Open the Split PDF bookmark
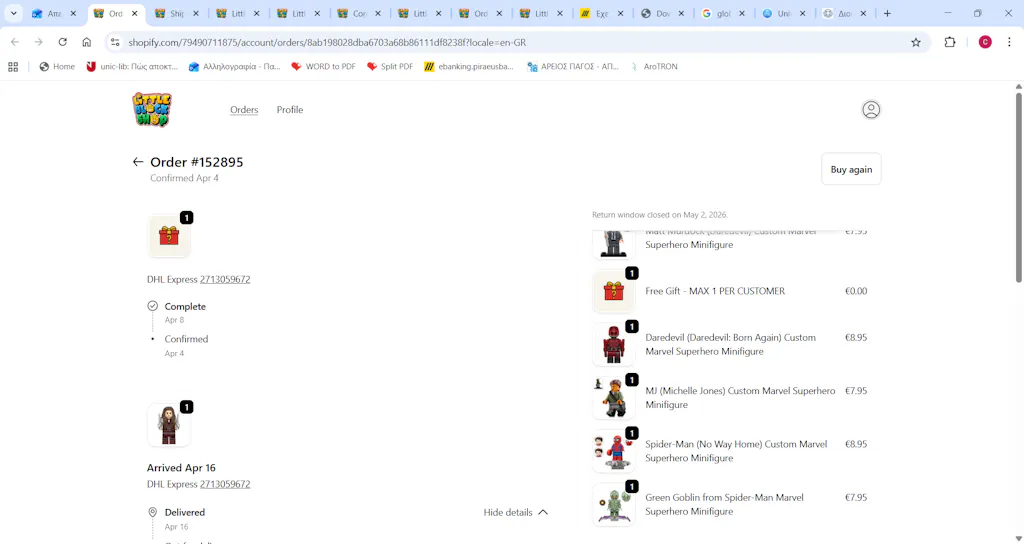 click(390, 67)
